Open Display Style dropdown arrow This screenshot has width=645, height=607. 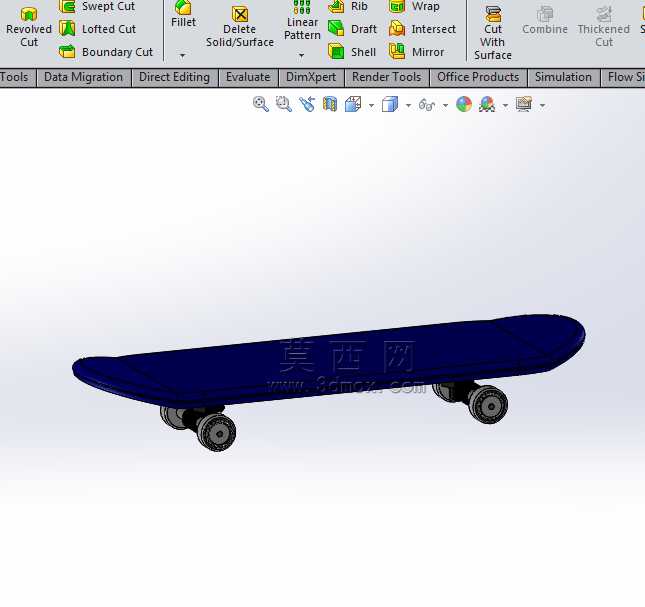pyautogui.click(x=408, y=106)
